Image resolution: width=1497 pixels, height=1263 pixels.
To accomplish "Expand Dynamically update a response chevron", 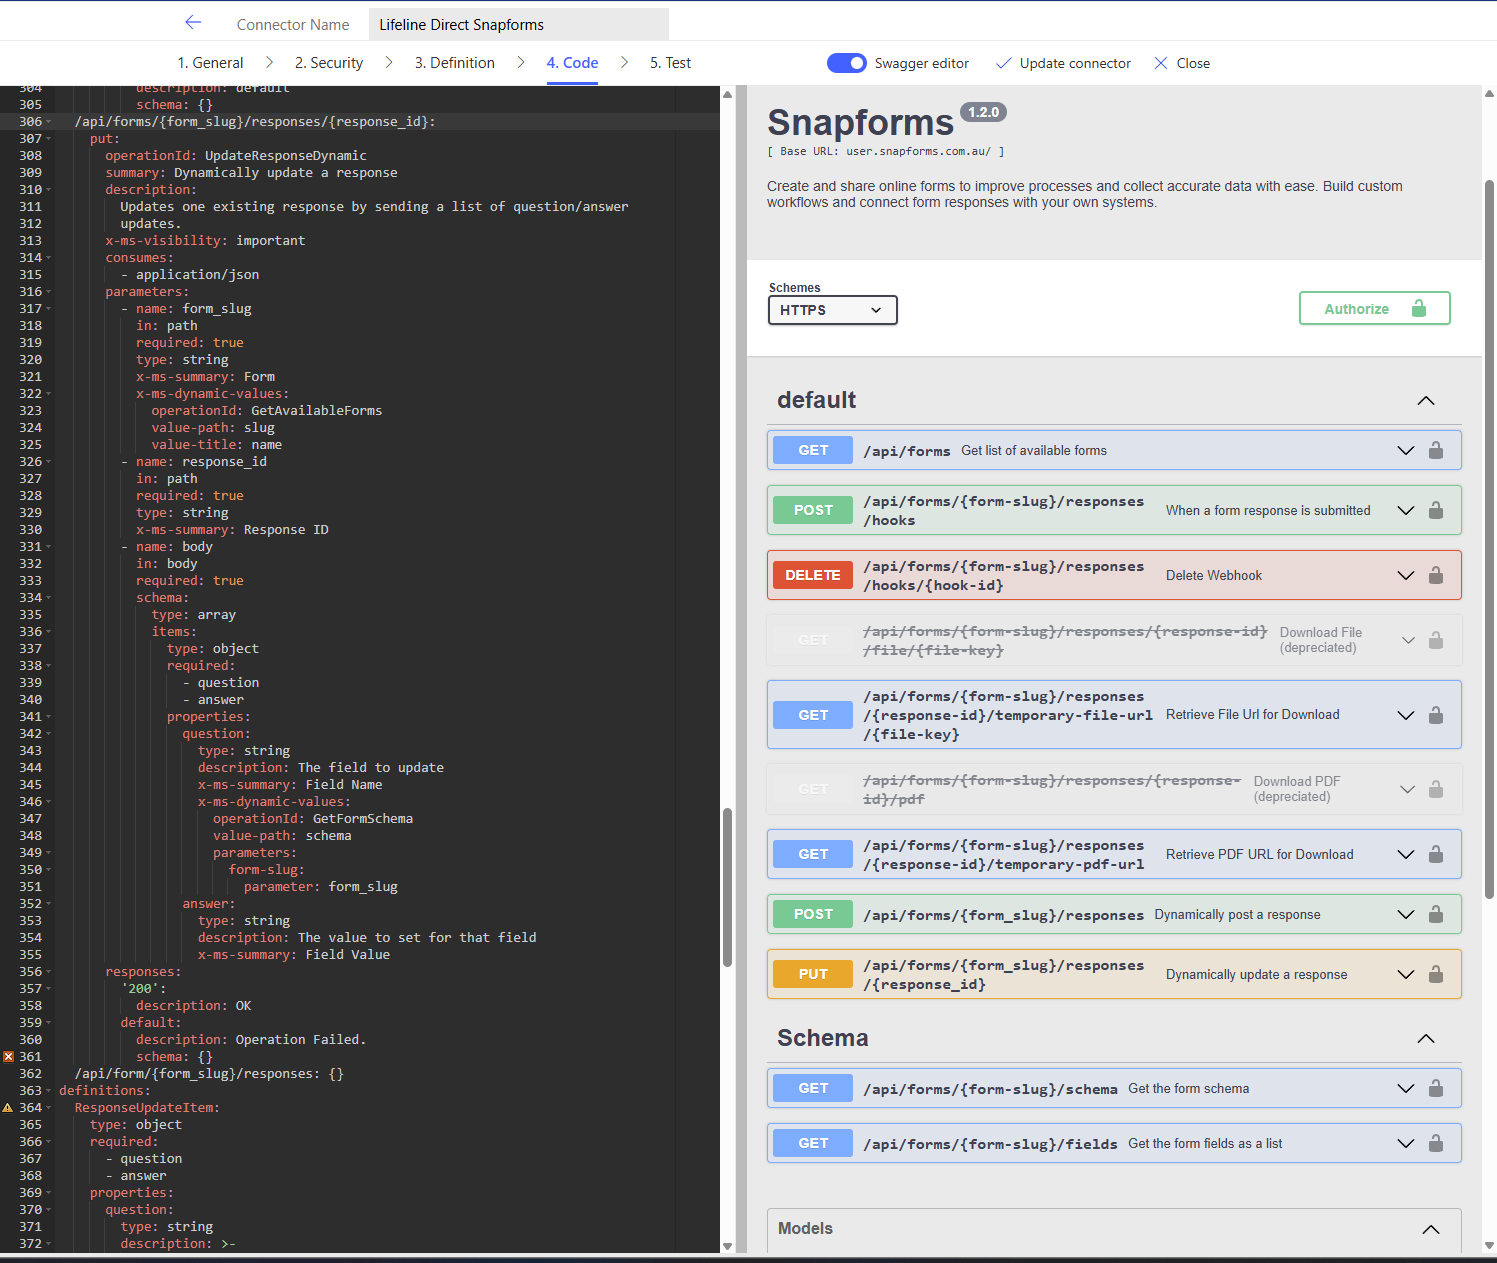I will pos(1406,974).
